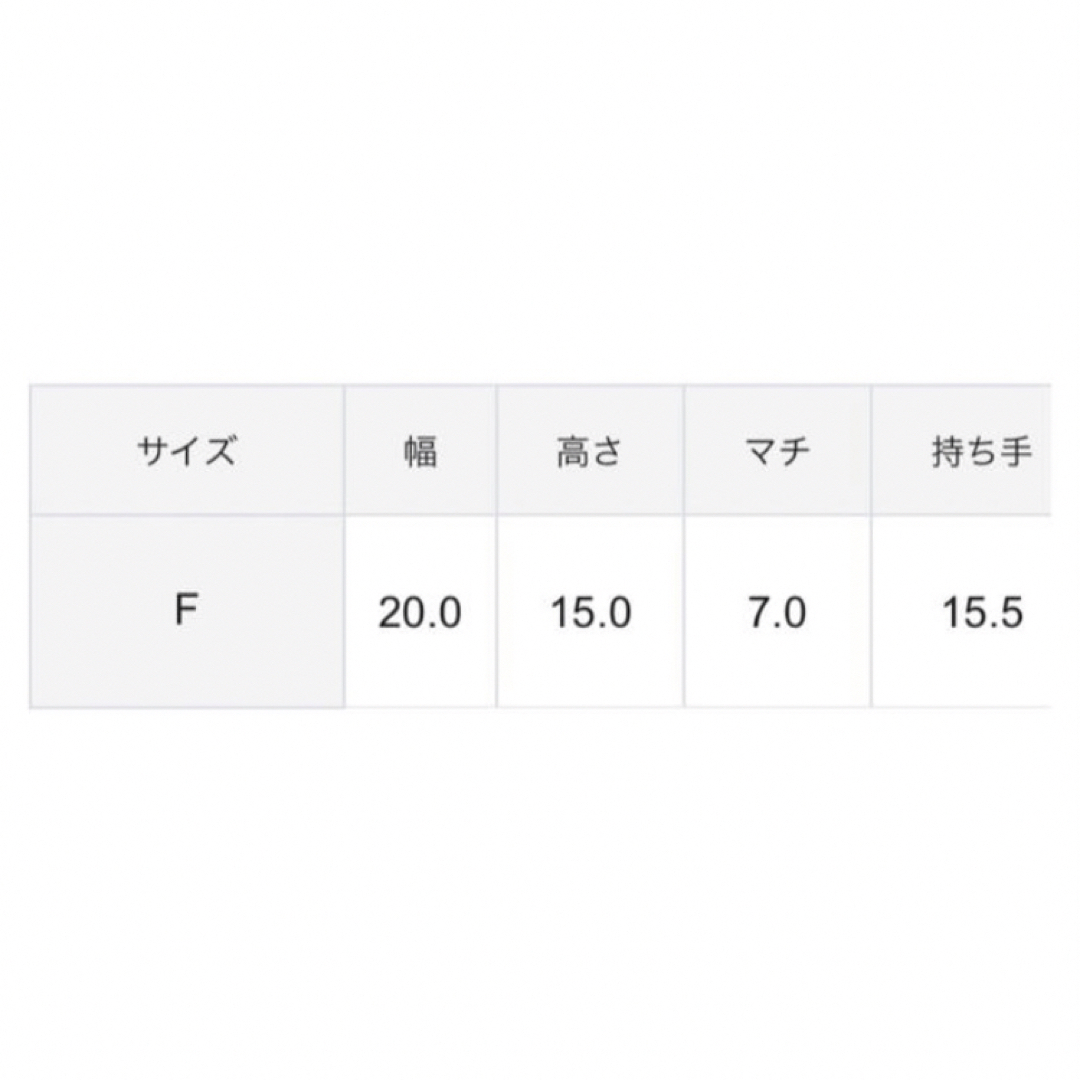Click the 20.0 width value
This screenshot has width=1080, height=1080.
(420, 612)
